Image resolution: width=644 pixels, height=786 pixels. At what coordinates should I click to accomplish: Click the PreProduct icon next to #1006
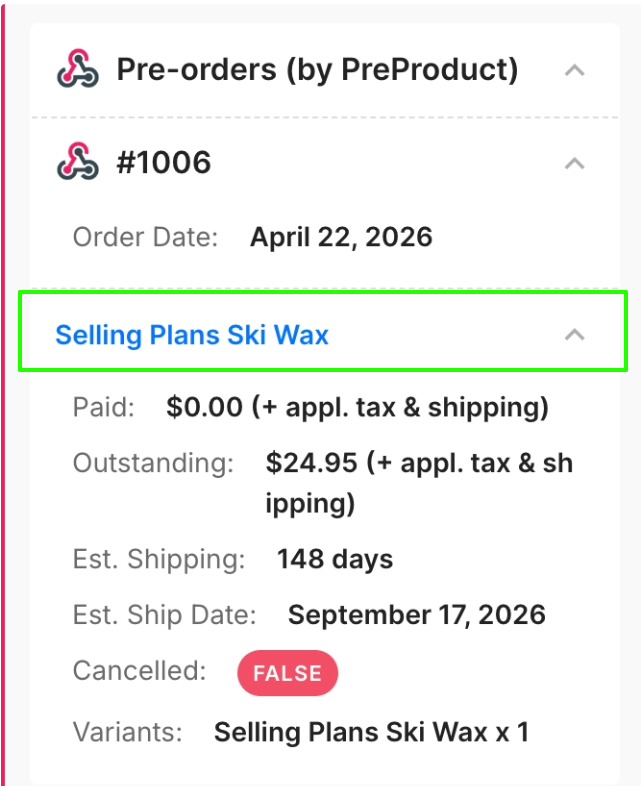(78, 162)
